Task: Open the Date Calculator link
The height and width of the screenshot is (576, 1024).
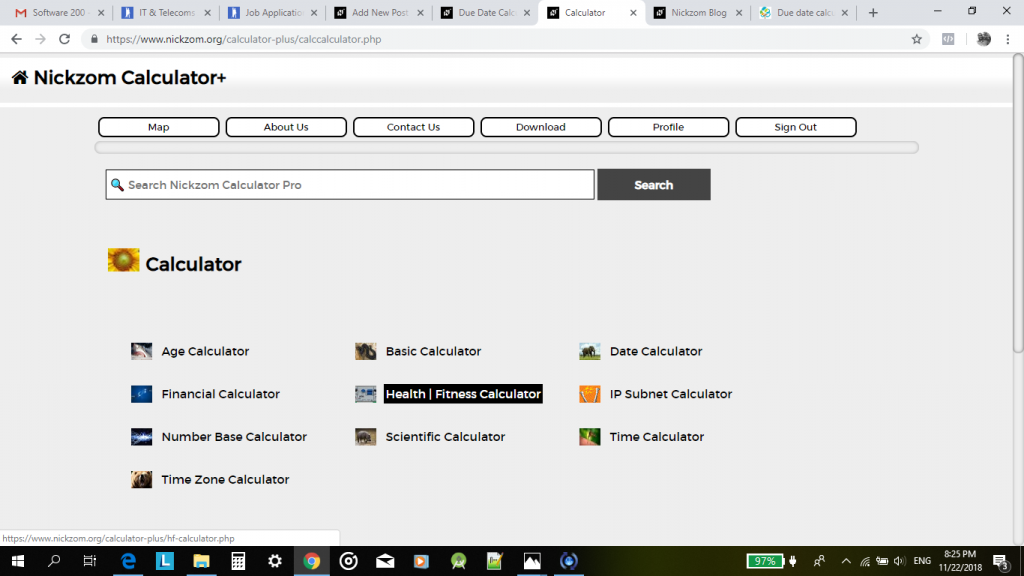Action: (656, 351)
